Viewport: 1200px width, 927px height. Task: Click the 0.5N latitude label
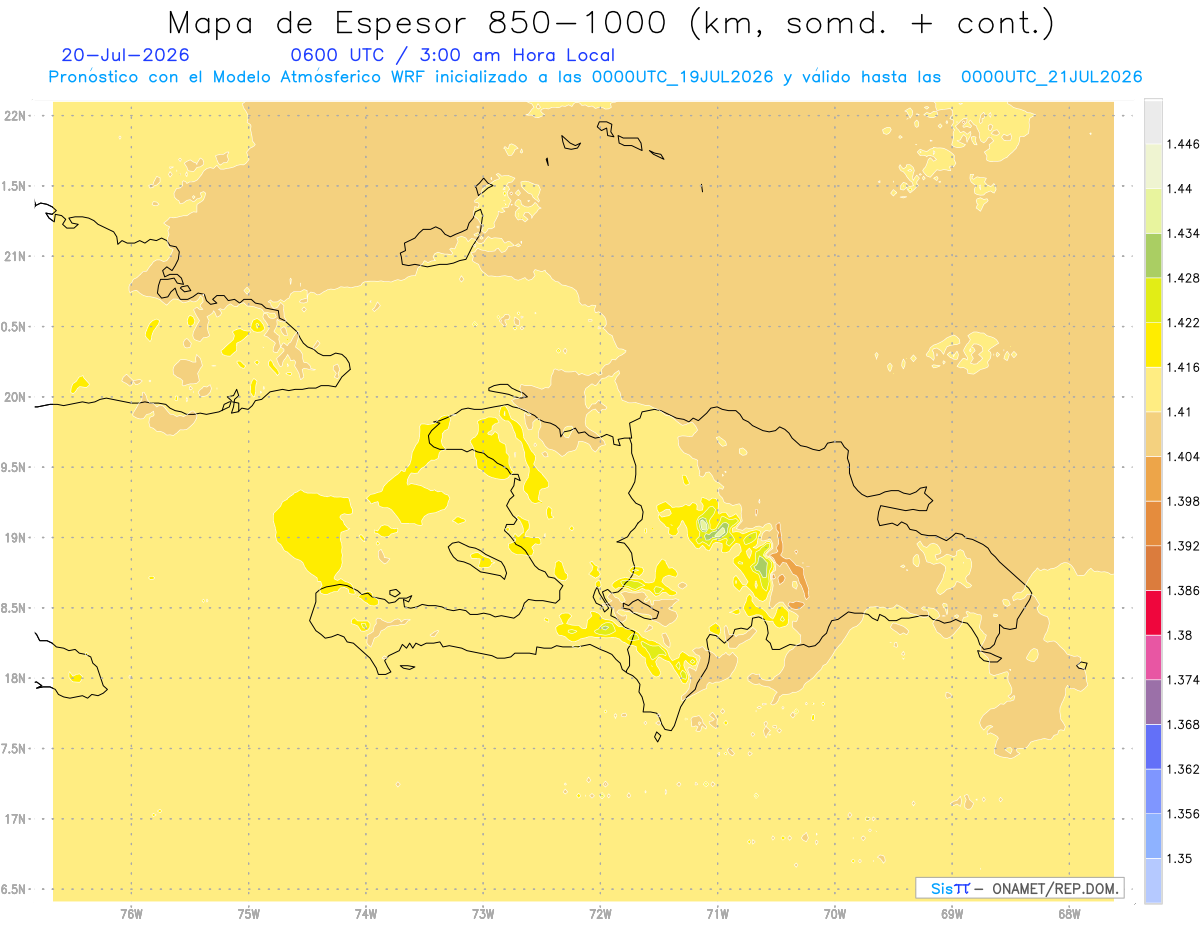tap(15, 327)
